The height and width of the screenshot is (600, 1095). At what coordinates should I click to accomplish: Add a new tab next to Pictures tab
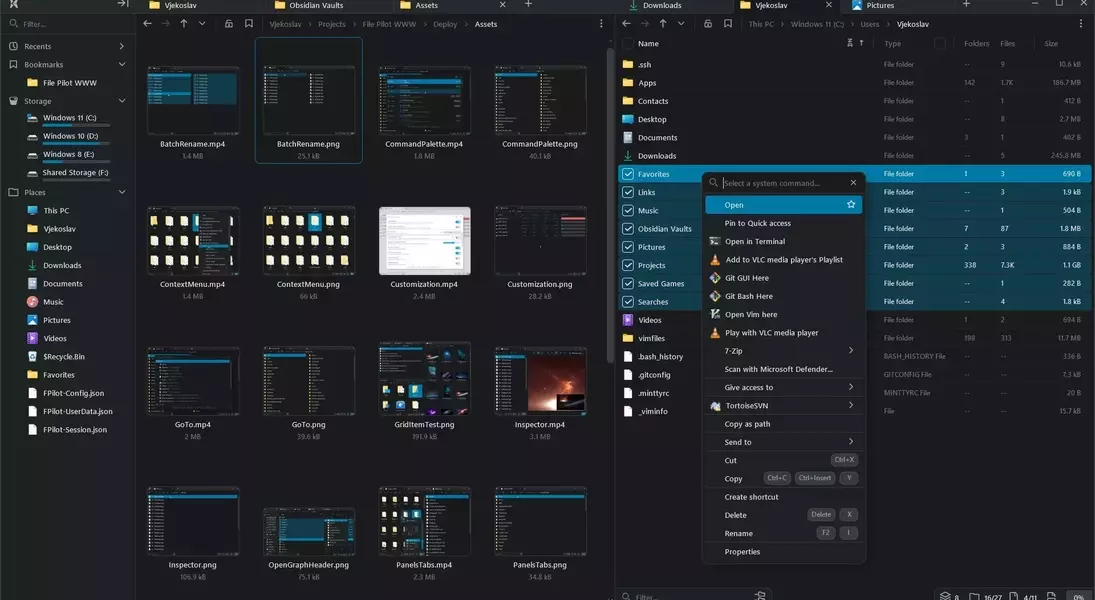(x=966, y=5)
